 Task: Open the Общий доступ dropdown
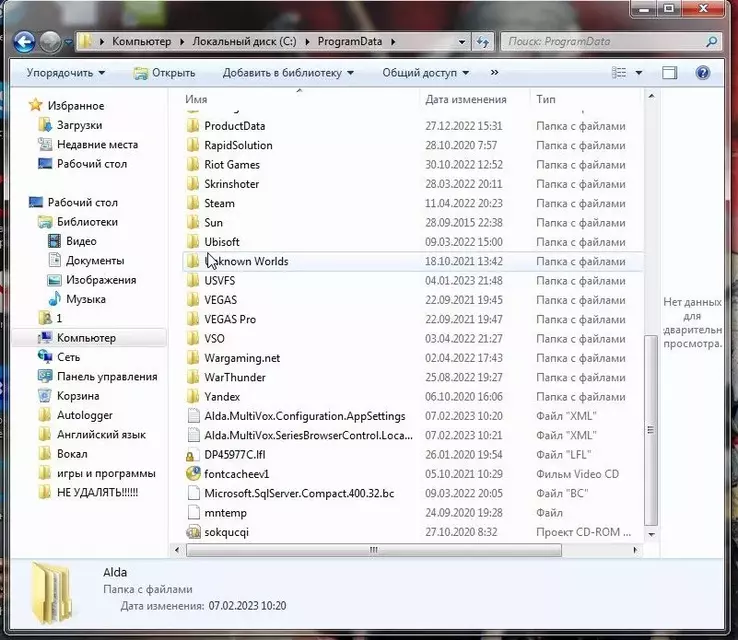425,73
